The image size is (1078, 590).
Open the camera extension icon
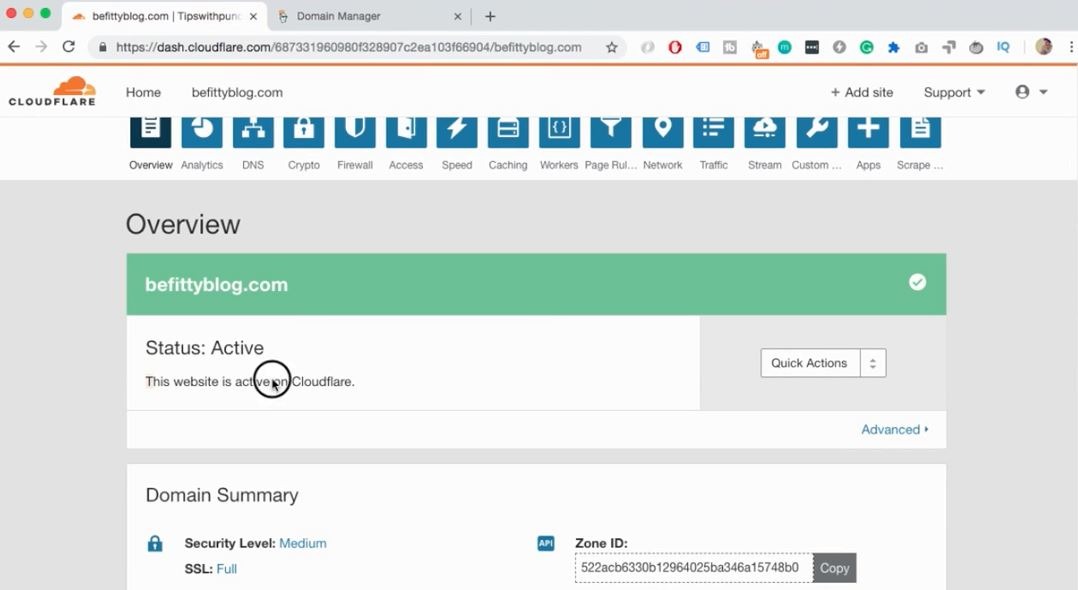click(x=921, y=47)
